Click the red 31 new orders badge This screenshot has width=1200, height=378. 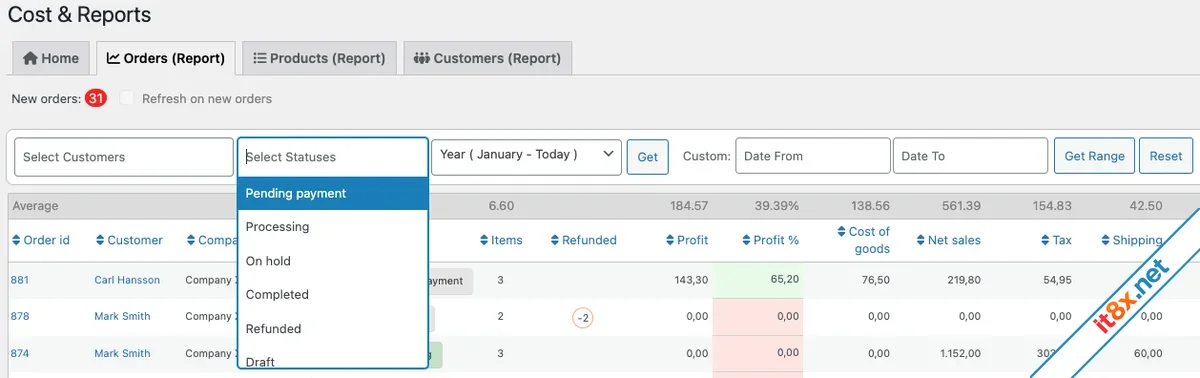pyautogui.click(x=96, y=99)
